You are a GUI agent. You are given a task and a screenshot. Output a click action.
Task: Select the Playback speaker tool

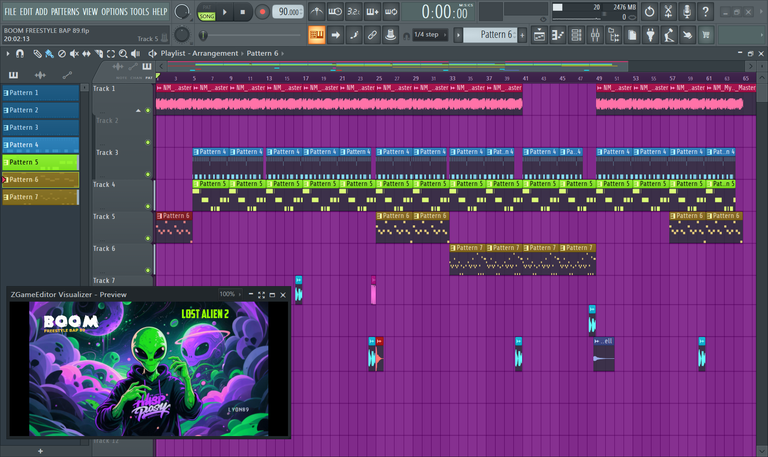[x=136, y=53]
